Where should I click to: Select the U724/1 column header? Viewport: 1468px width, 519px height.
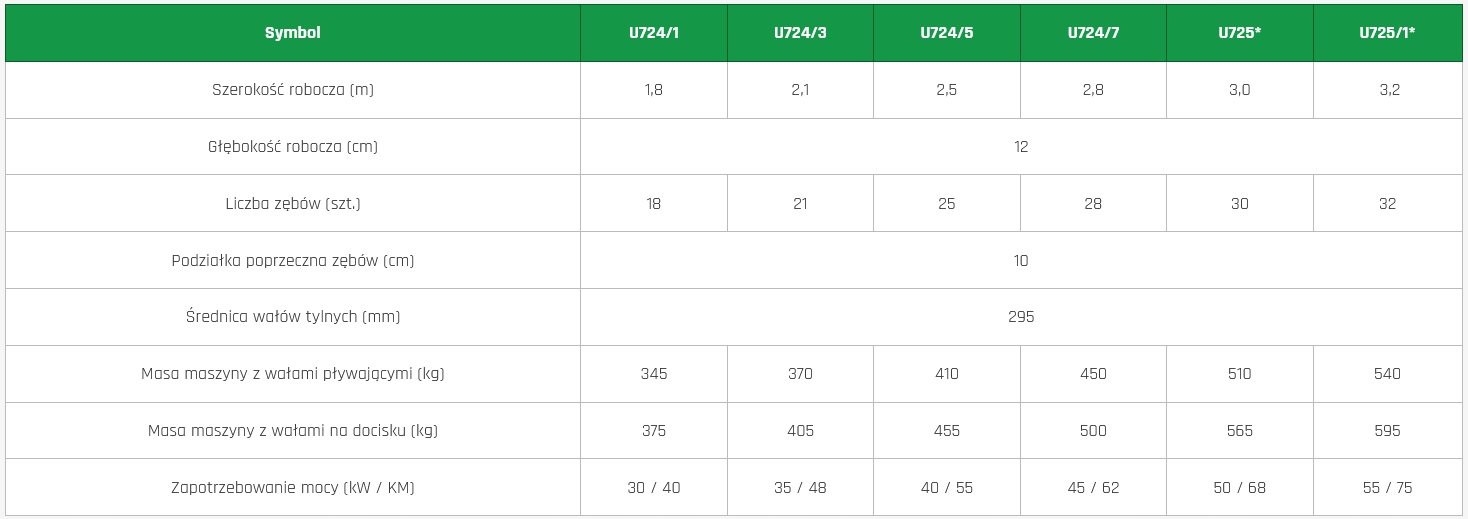pyautogui.click(x=653, y=33)
